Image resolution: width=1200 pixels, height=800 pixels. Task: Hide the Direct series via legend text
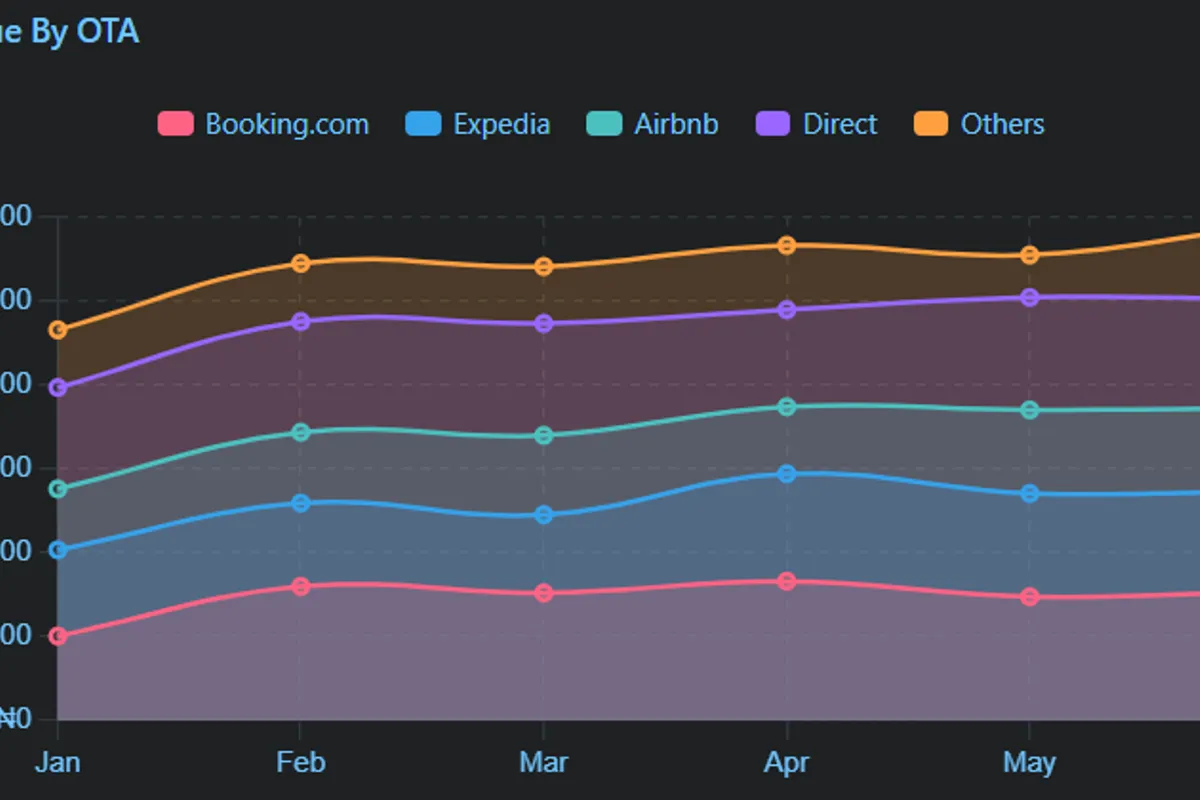(x=840, y=124)
